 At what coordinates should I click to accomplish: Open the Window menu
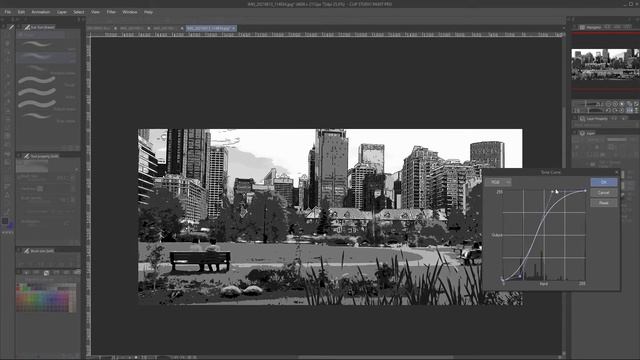pyautogui.click(x=130, y=12)
